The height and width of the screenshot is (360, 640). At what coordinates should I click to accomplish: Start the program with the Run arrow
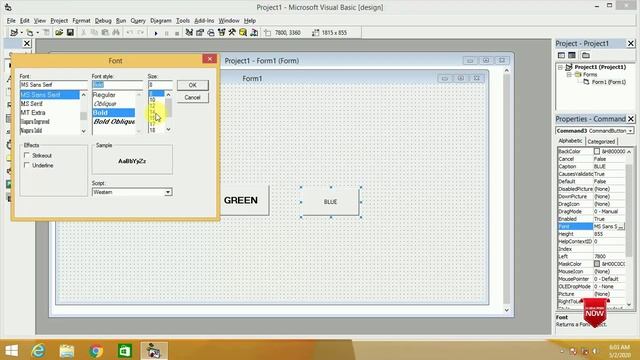[x=156, y=33]
